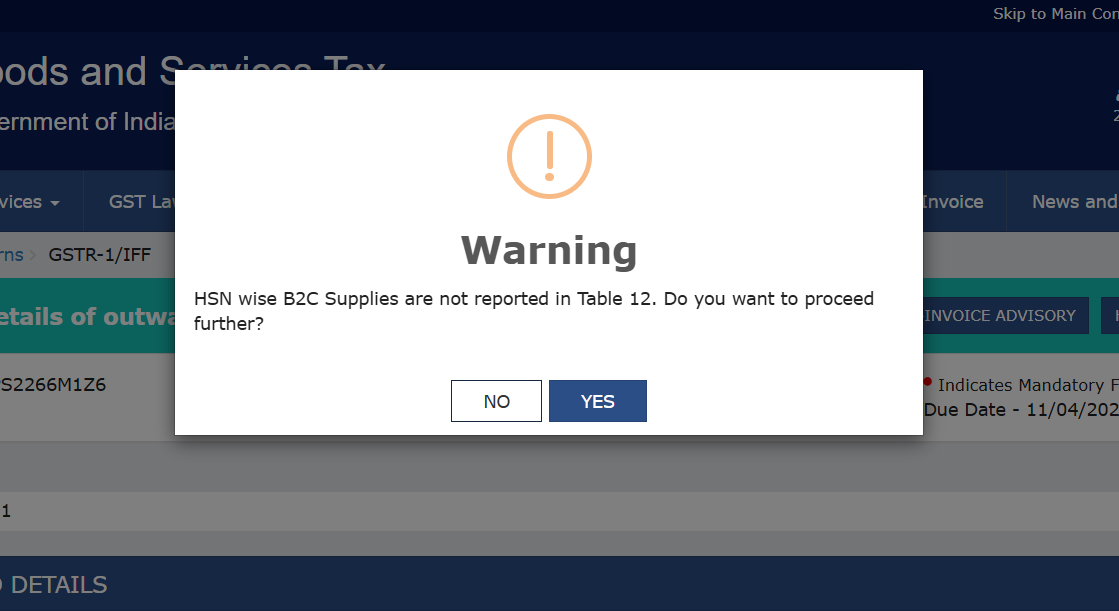Open the GST Law menu
Image resolution: width=1119 pixels, height=611 pixels.
click(142, 202)
